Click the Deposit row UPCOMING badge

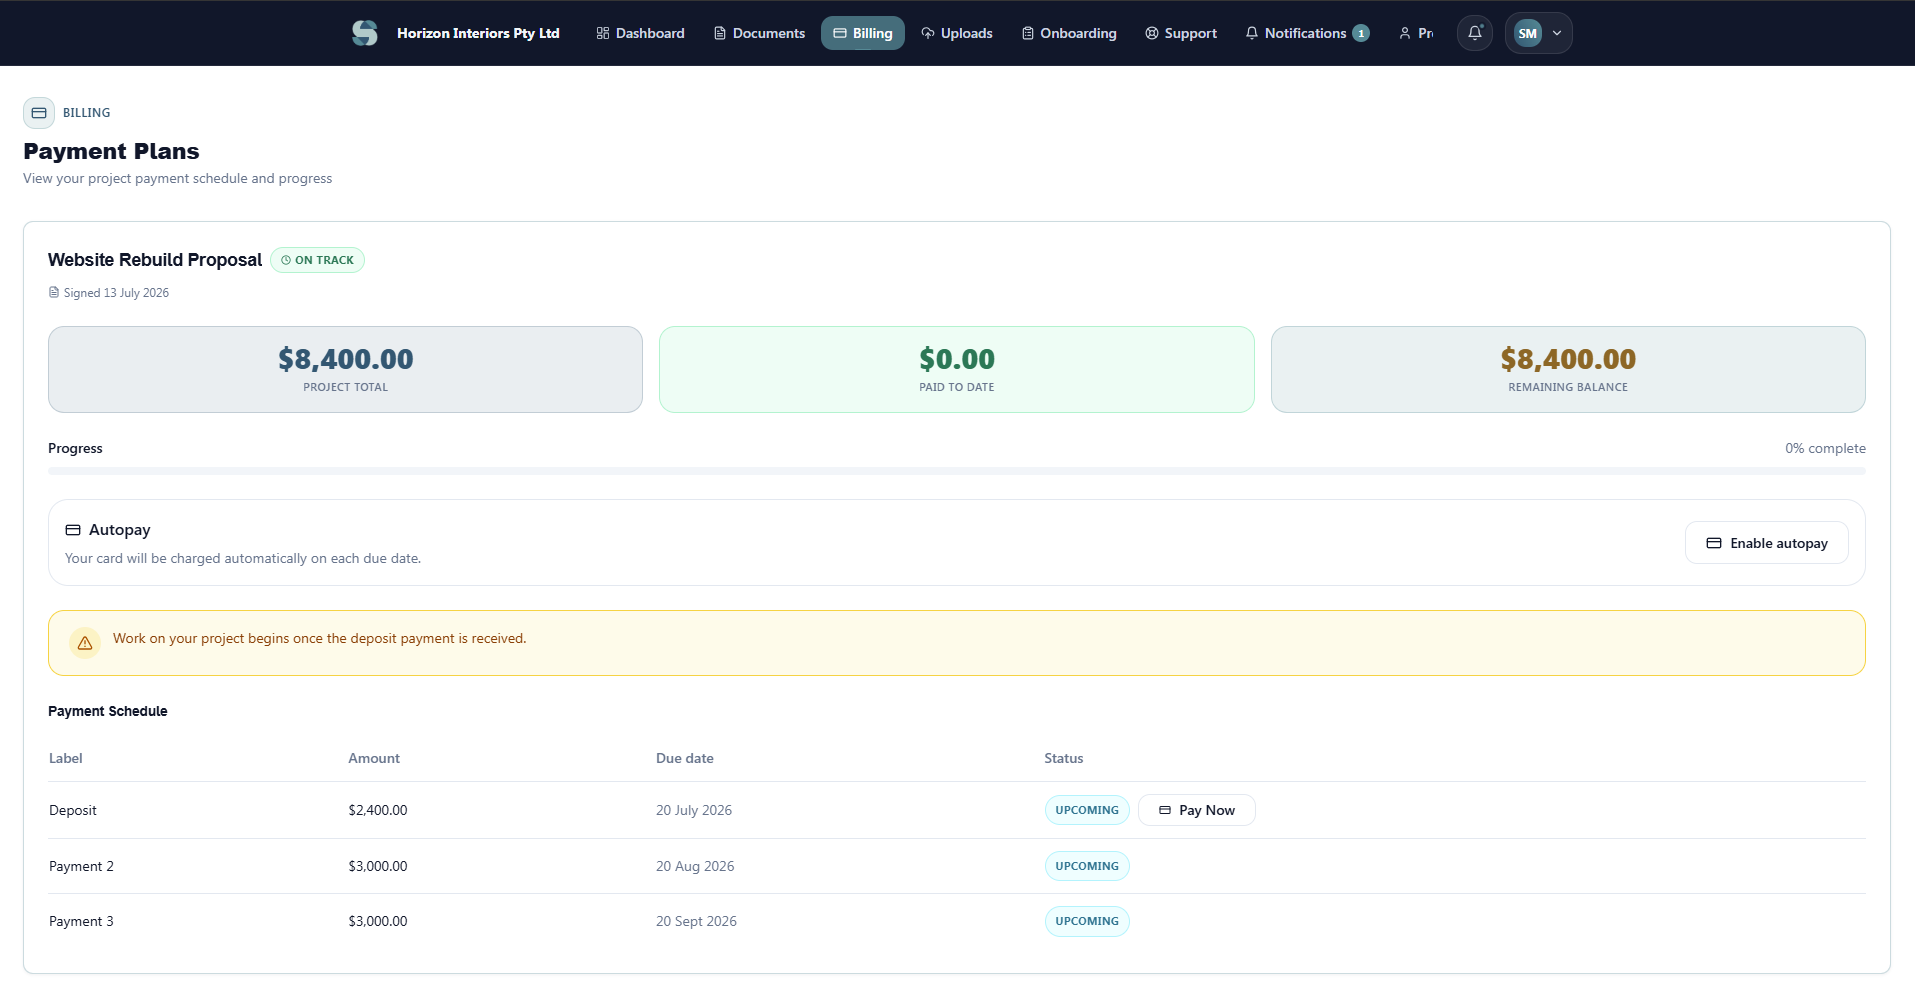click(1087, 810)
